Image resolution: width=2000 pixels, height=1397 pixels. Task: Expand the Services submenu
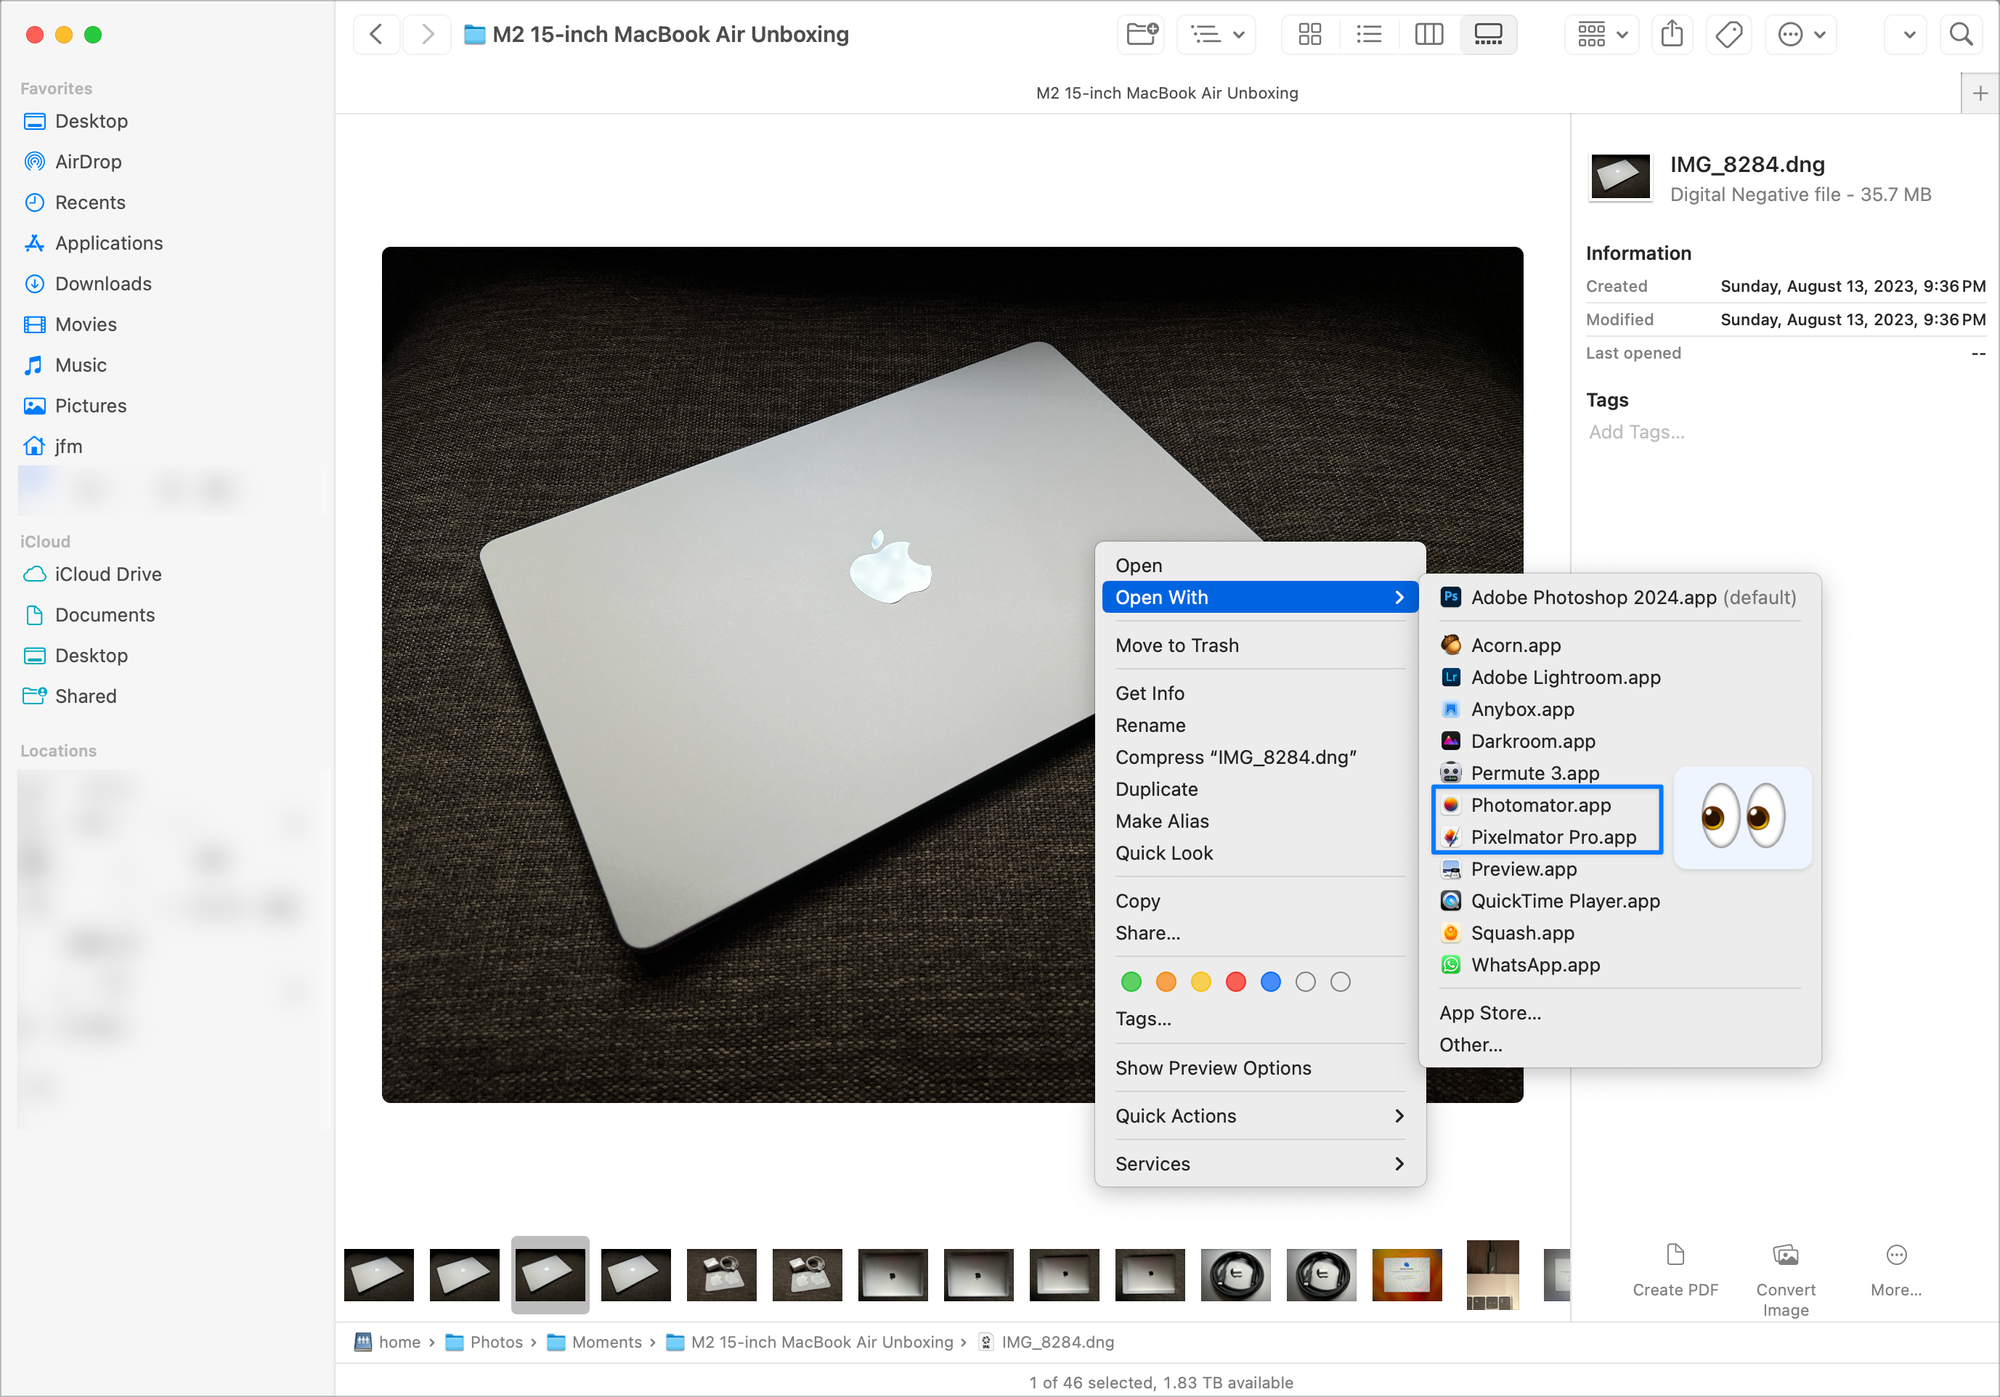(x=1152, y=1163)
